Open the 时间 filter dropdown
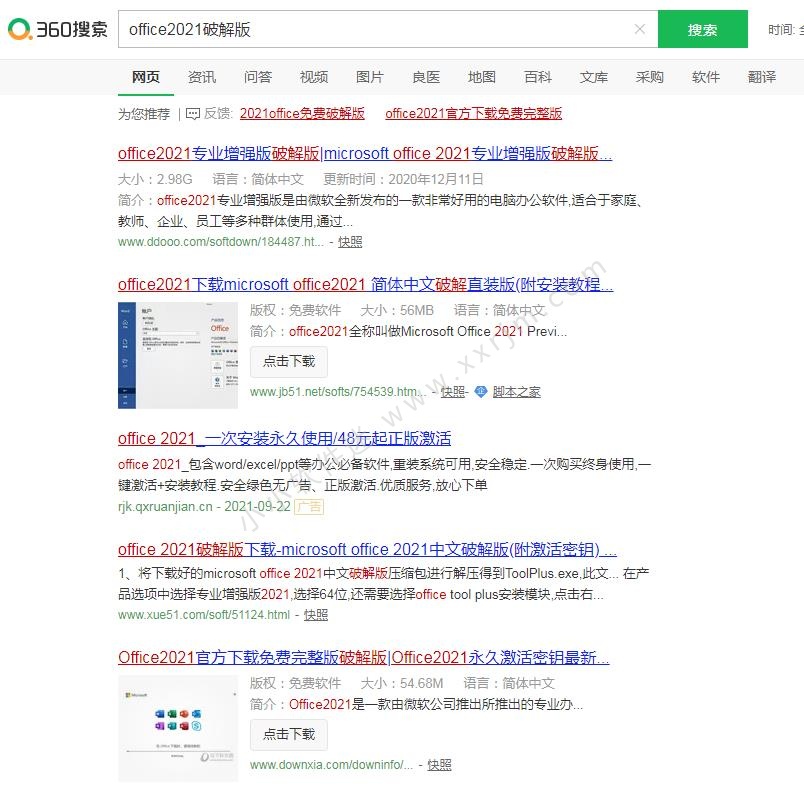804x791 pixels. 786,30
